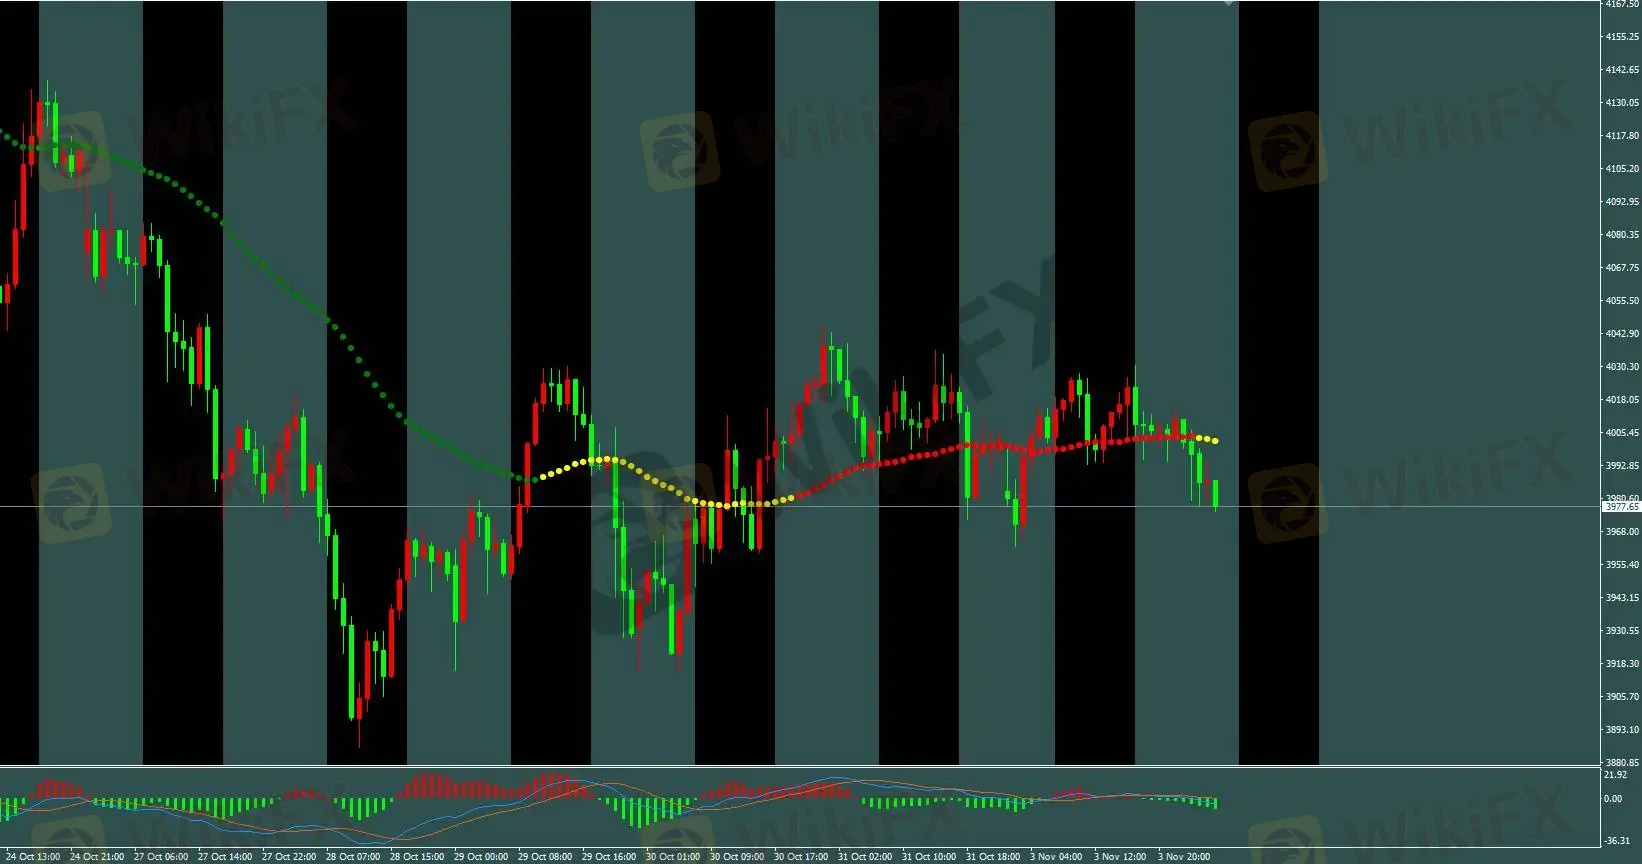Select the last green MACD histogram bar
The width and height of the screenshot is (1642, 864).
1215,803
